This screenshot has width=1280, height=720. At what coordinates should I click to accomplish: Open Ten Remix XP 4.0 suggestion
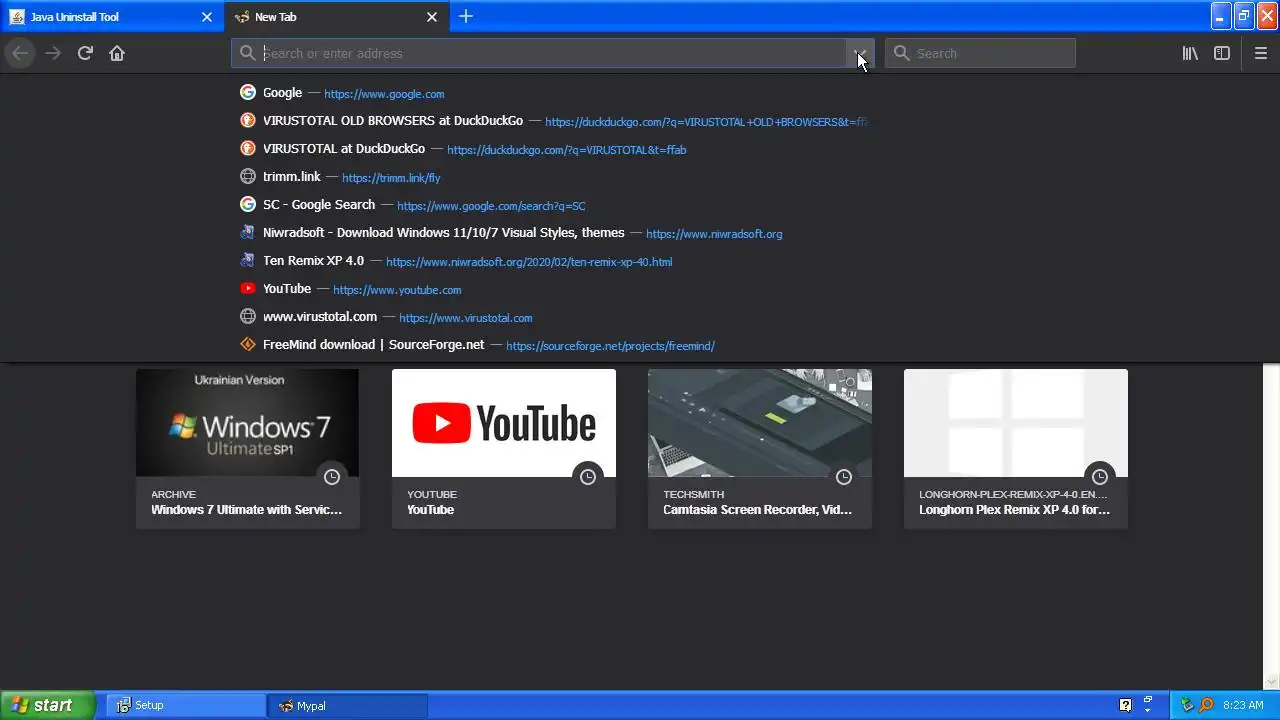640,261
